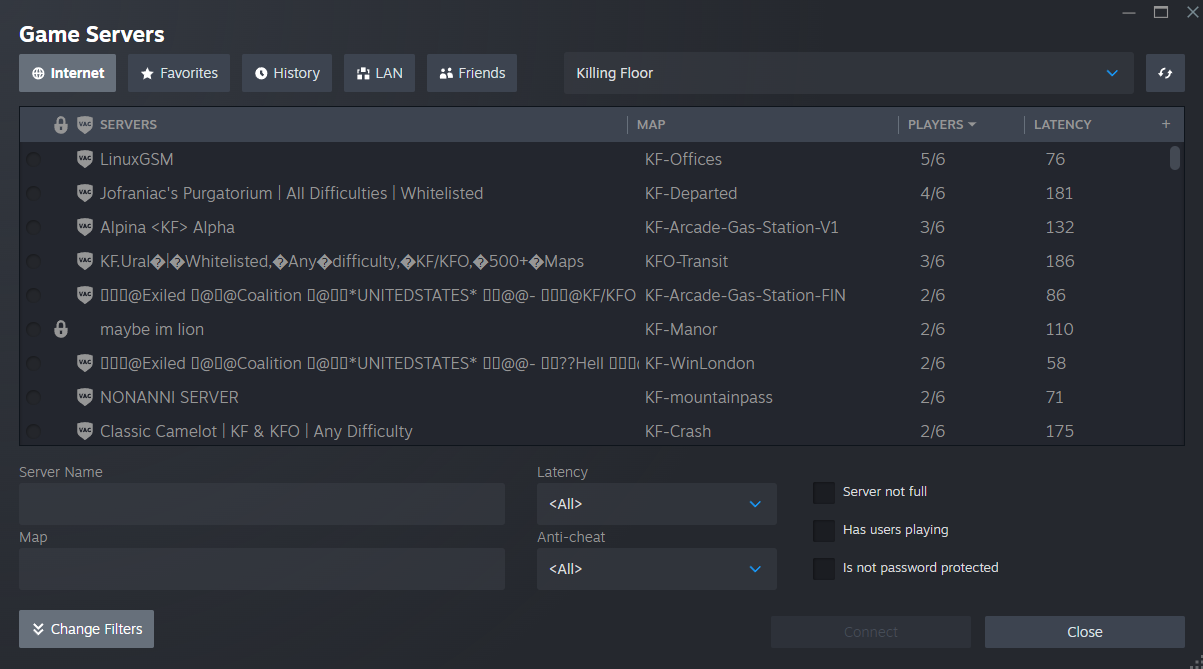
Task: Click the latency value 132
Action: click(x=1059, y=227)
